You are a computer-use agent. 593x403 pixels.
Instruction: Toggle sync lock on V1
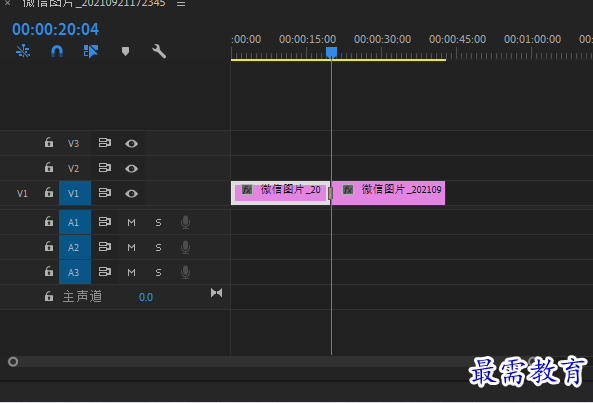[x=105, y=193]
